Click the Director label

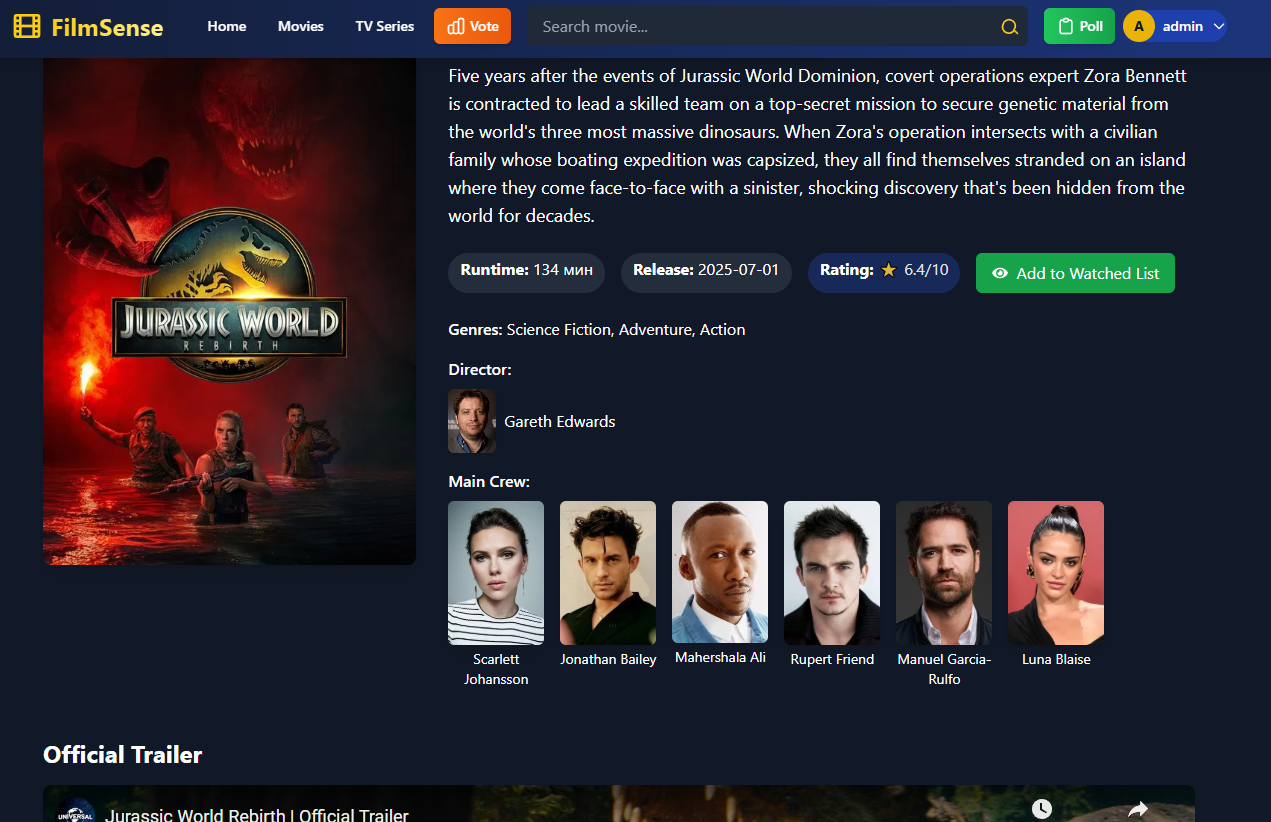pos(480,369)
